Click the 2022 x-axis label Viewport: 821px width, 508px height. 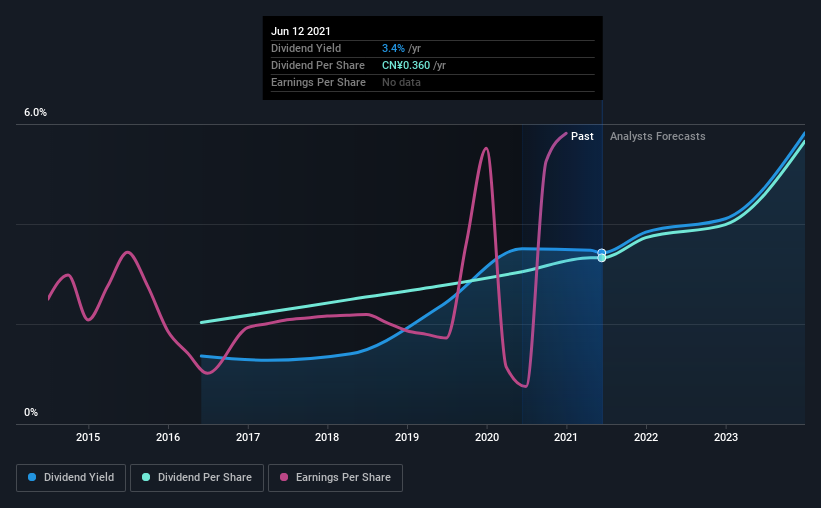[x=646, y=437]
